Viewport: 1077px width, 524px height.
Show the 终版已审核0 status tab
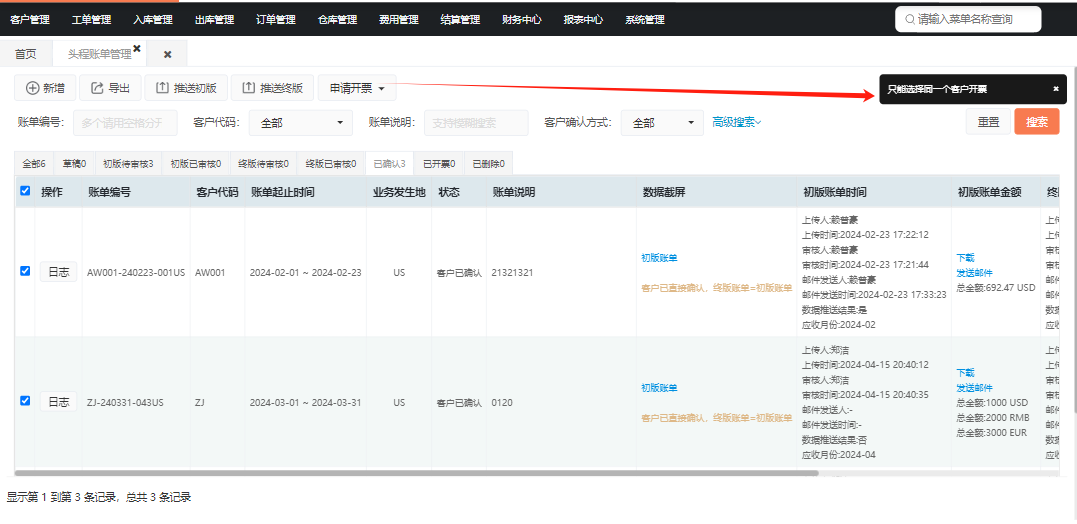(x=331, y=164)
